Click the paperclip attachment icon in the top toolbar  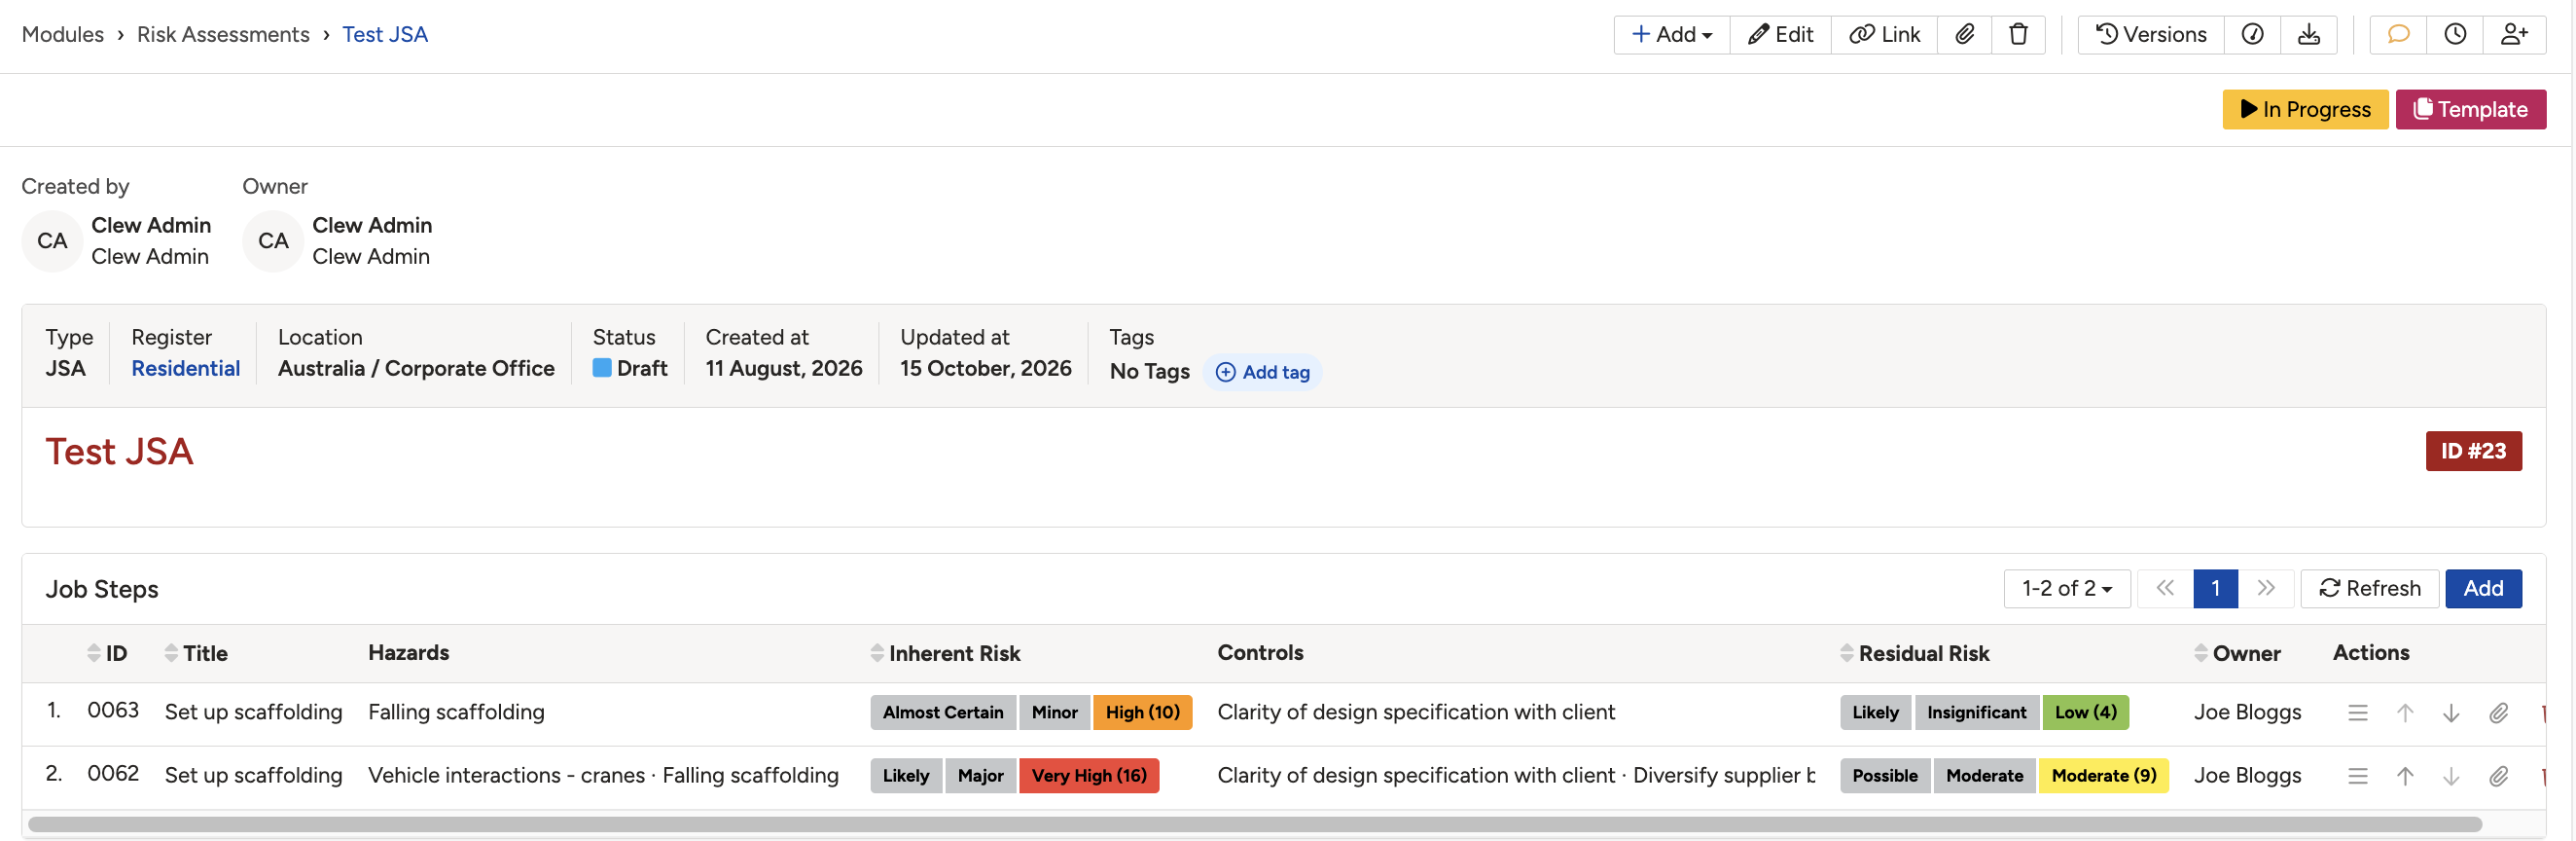[1964, 35]
